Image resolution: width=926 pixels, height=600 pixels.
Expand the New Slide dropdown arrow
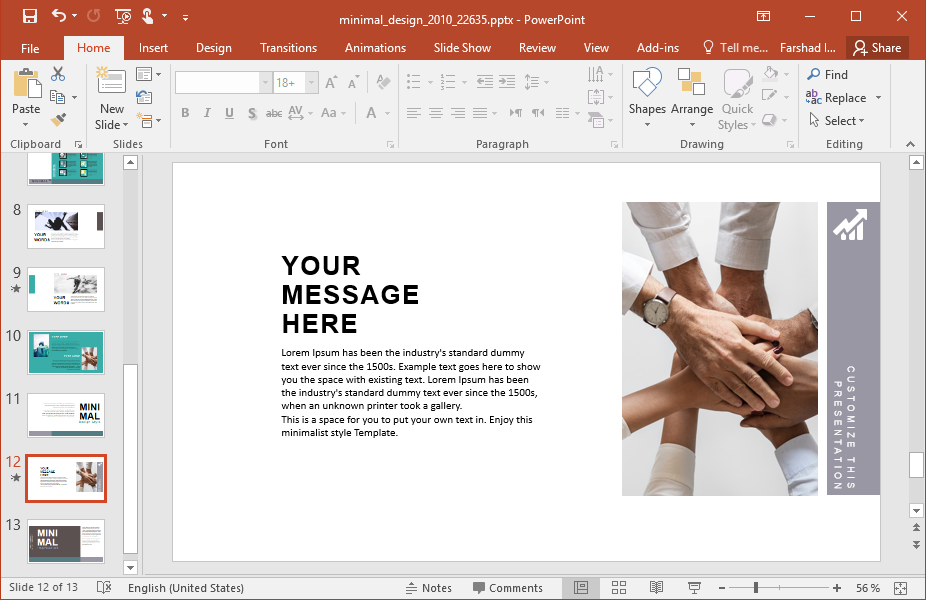[112, 125]
